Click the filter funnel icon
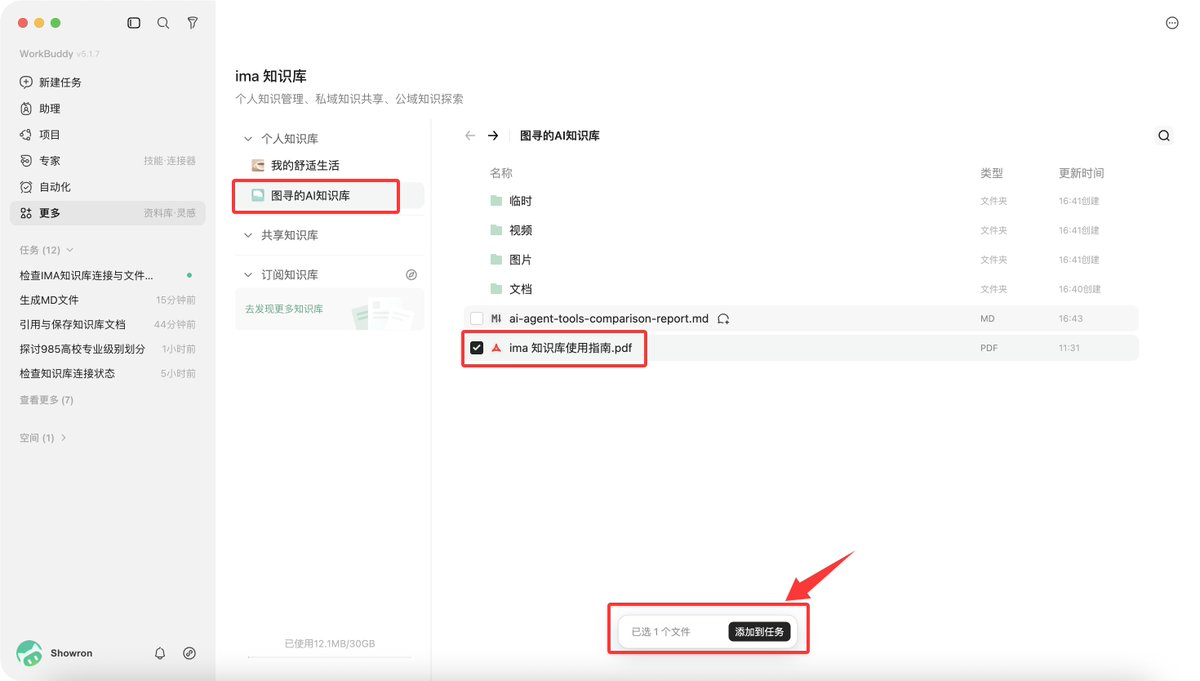The image size is (1200, 681). point(192,23)
